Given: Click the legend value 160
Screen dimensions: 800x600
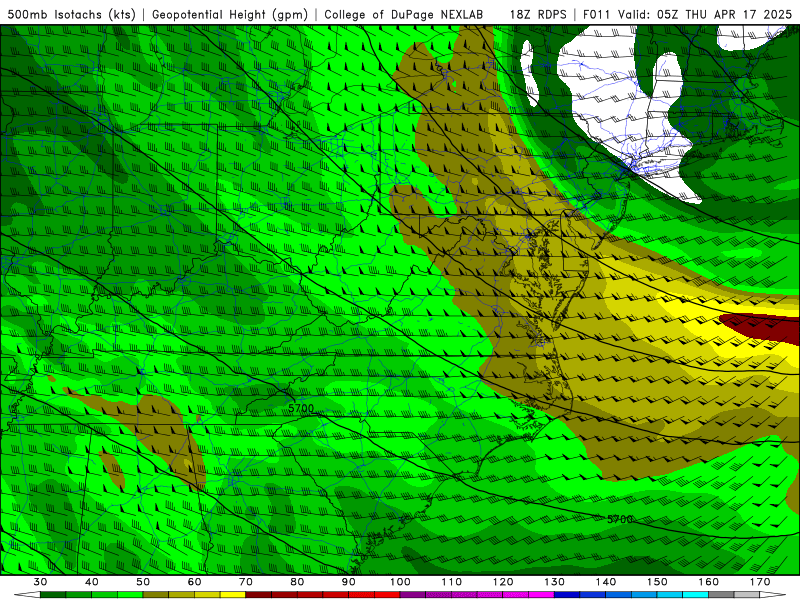Looking at the screenshot, I should (x=709, y=582).
